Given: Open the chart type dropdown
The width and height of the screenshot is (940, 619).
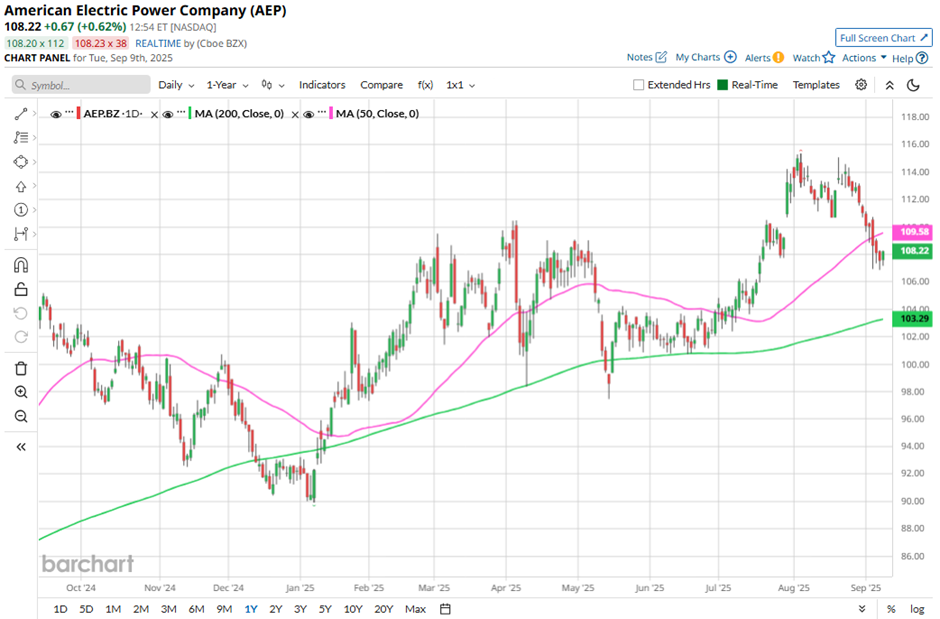Looking at the screenshot, I should (273, 85).
